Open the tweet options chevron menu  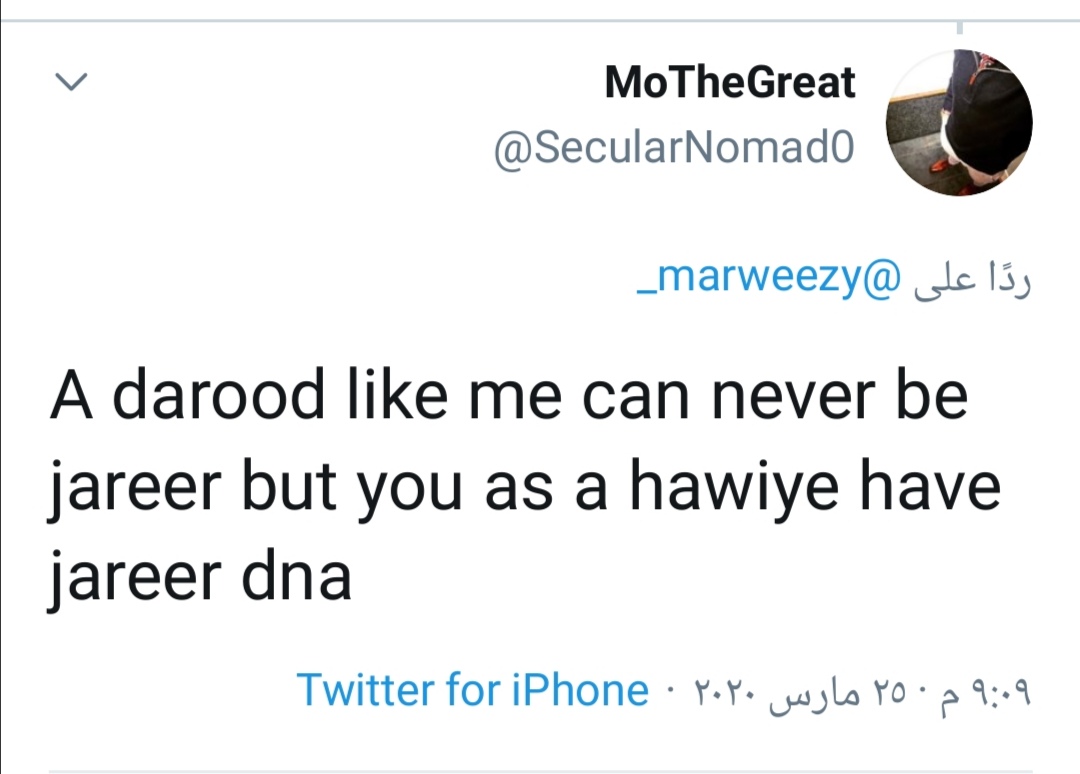point(70,82)
